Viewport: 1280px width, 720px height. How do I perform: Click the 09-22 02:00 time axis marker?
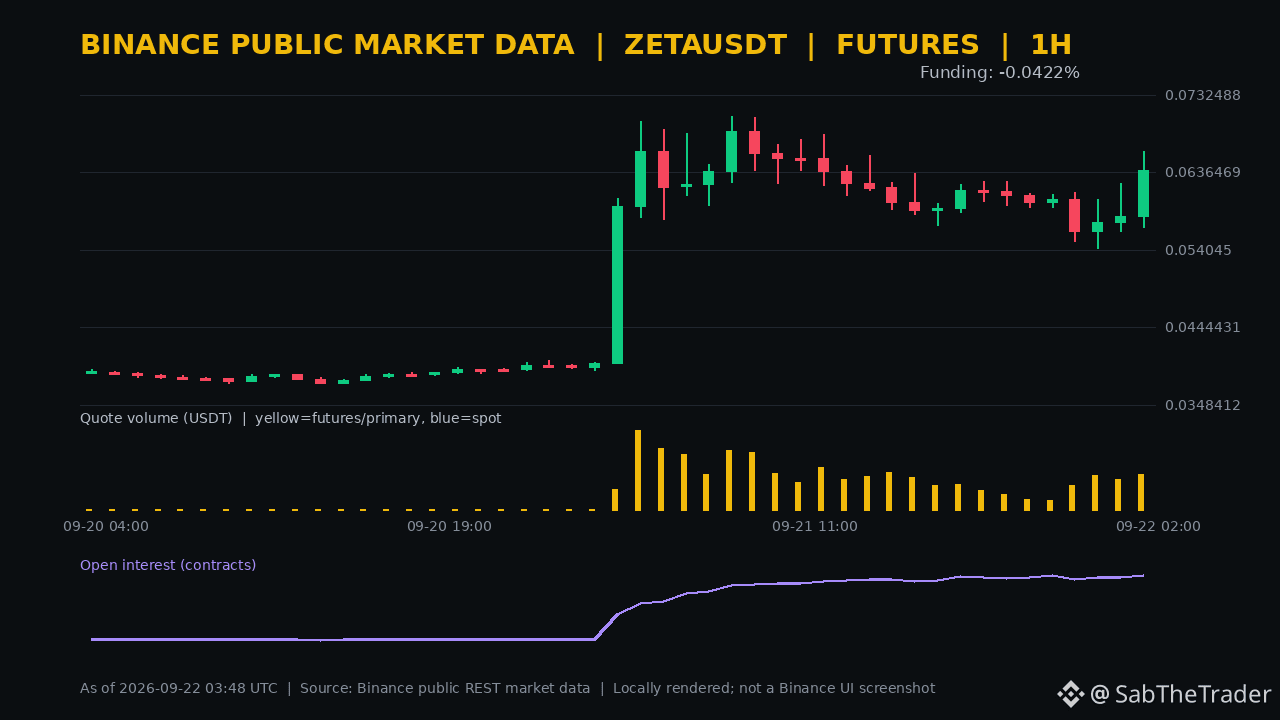pyautogui.click(x=1159, y=526)
